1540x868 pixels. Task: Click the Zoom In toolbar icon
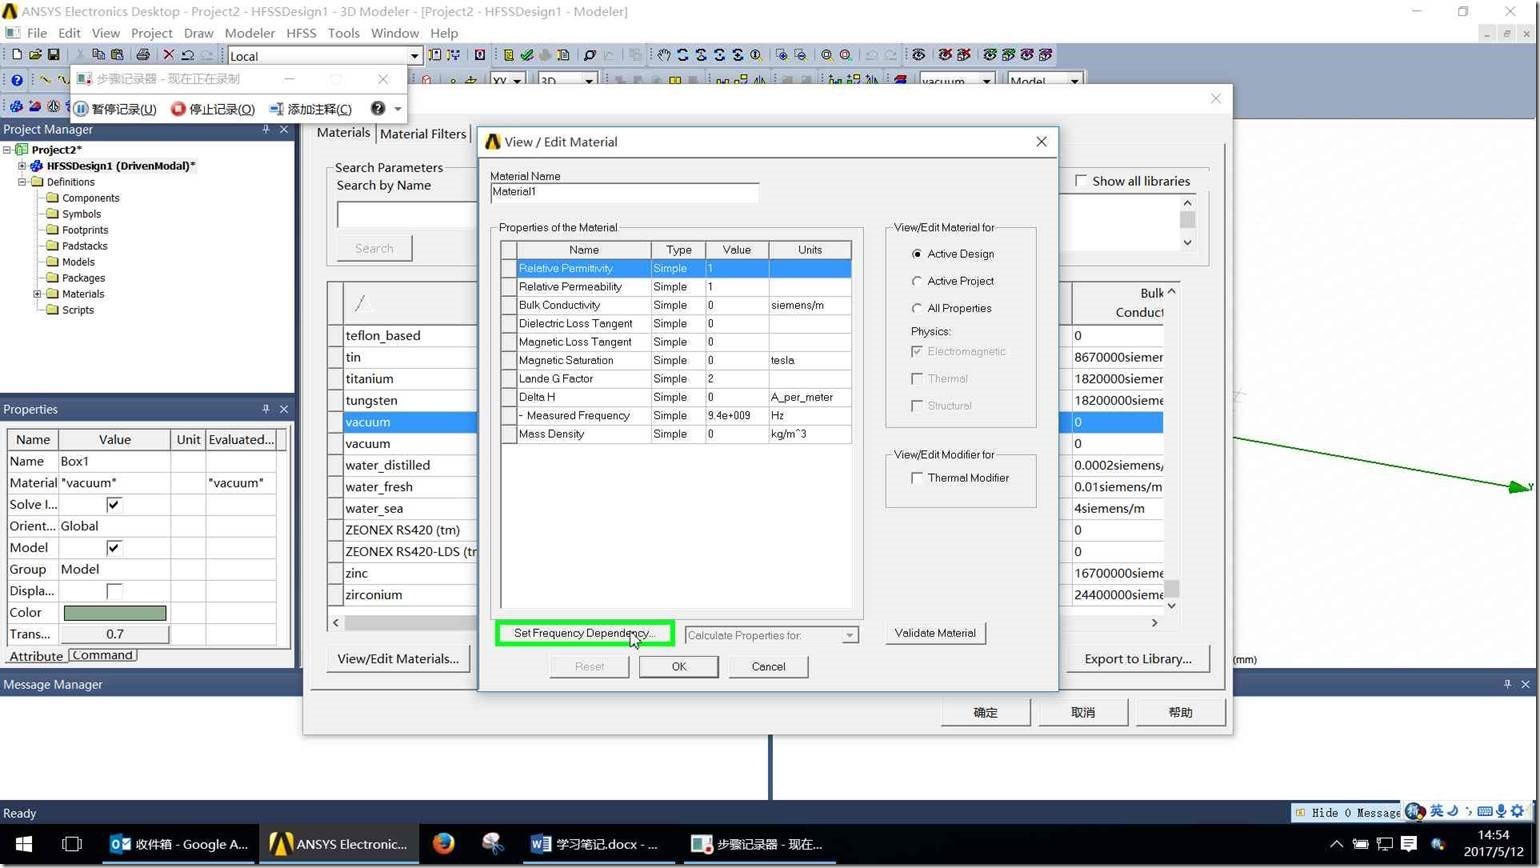[x=782, y=55]
